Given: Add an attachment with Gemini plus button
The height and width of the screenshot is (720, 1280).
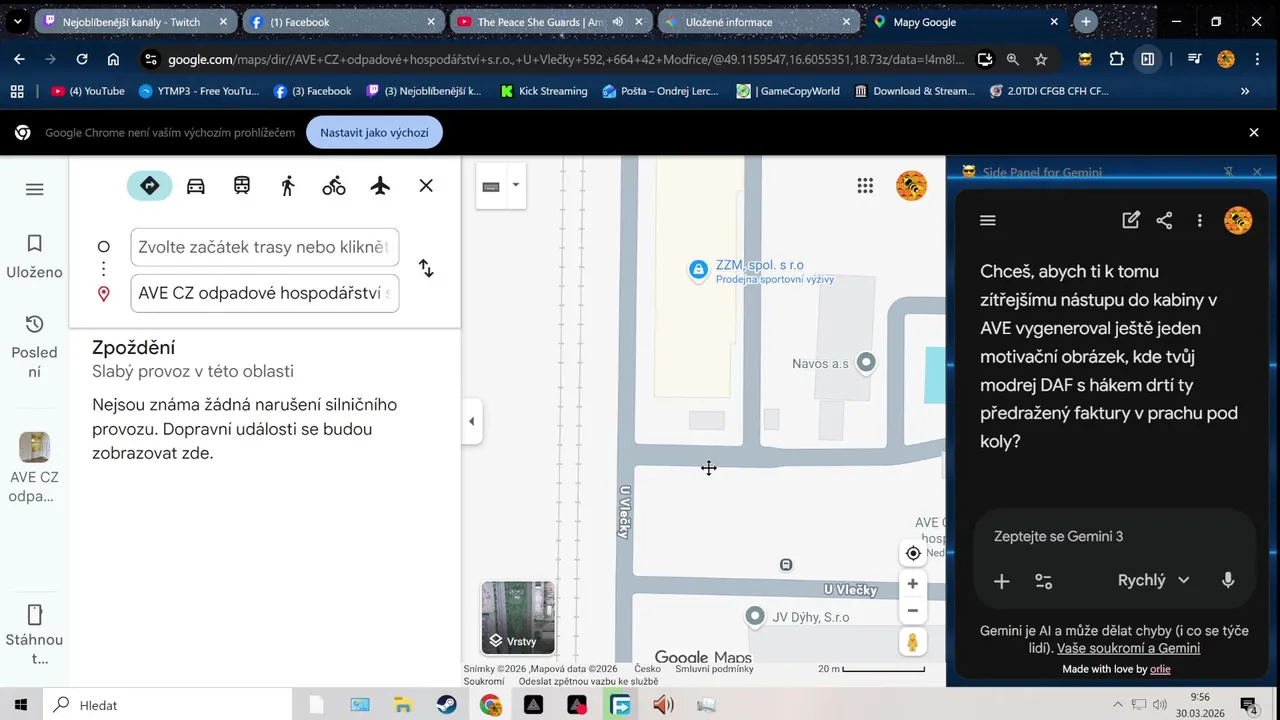Looking at the screenshot, I should 1001,581.
